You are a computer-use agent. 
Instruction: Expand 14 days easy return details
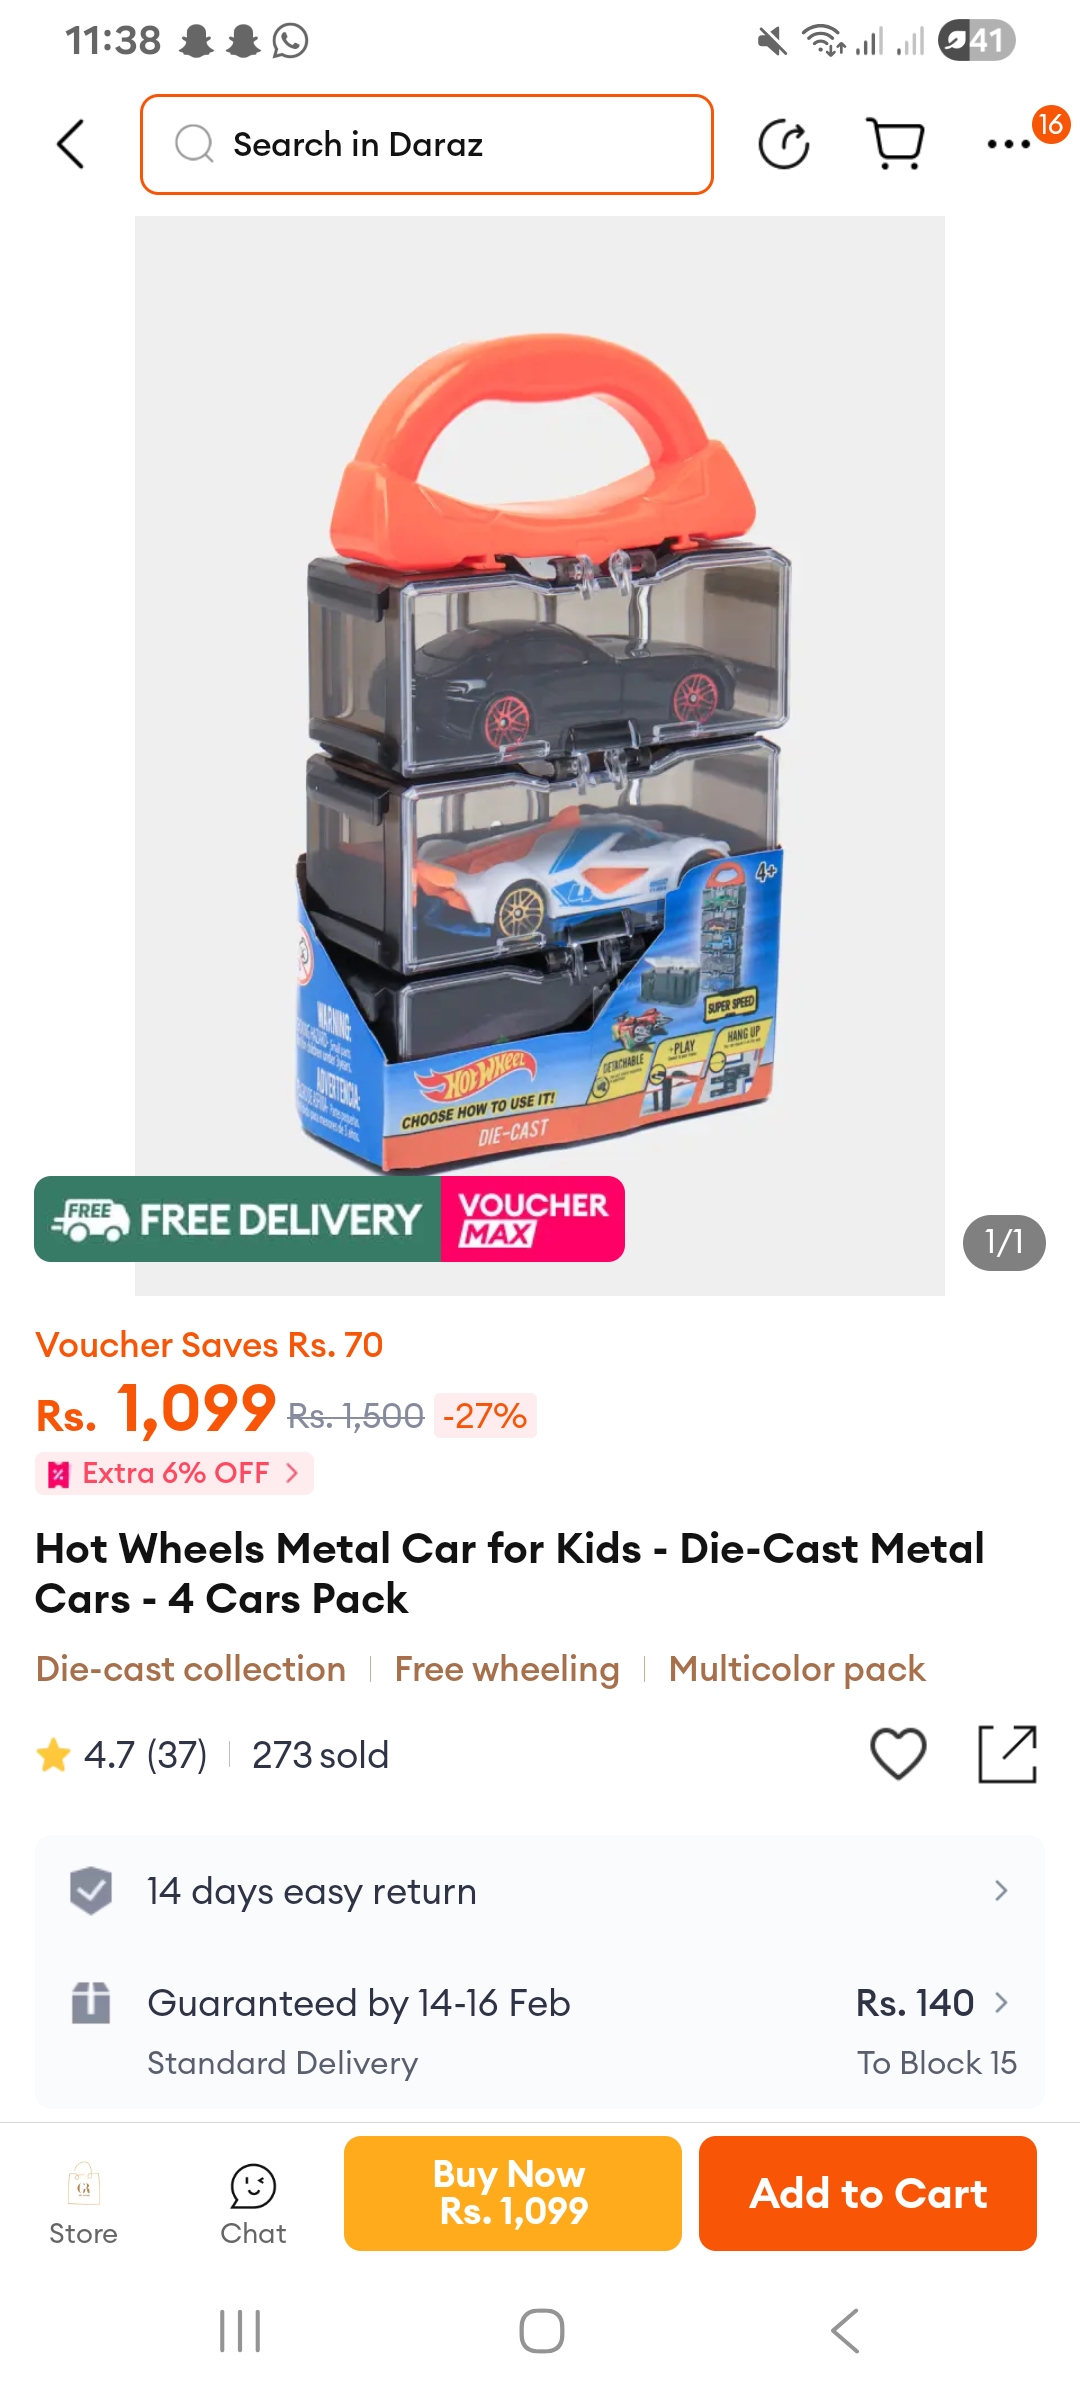tap(540, 1891)
